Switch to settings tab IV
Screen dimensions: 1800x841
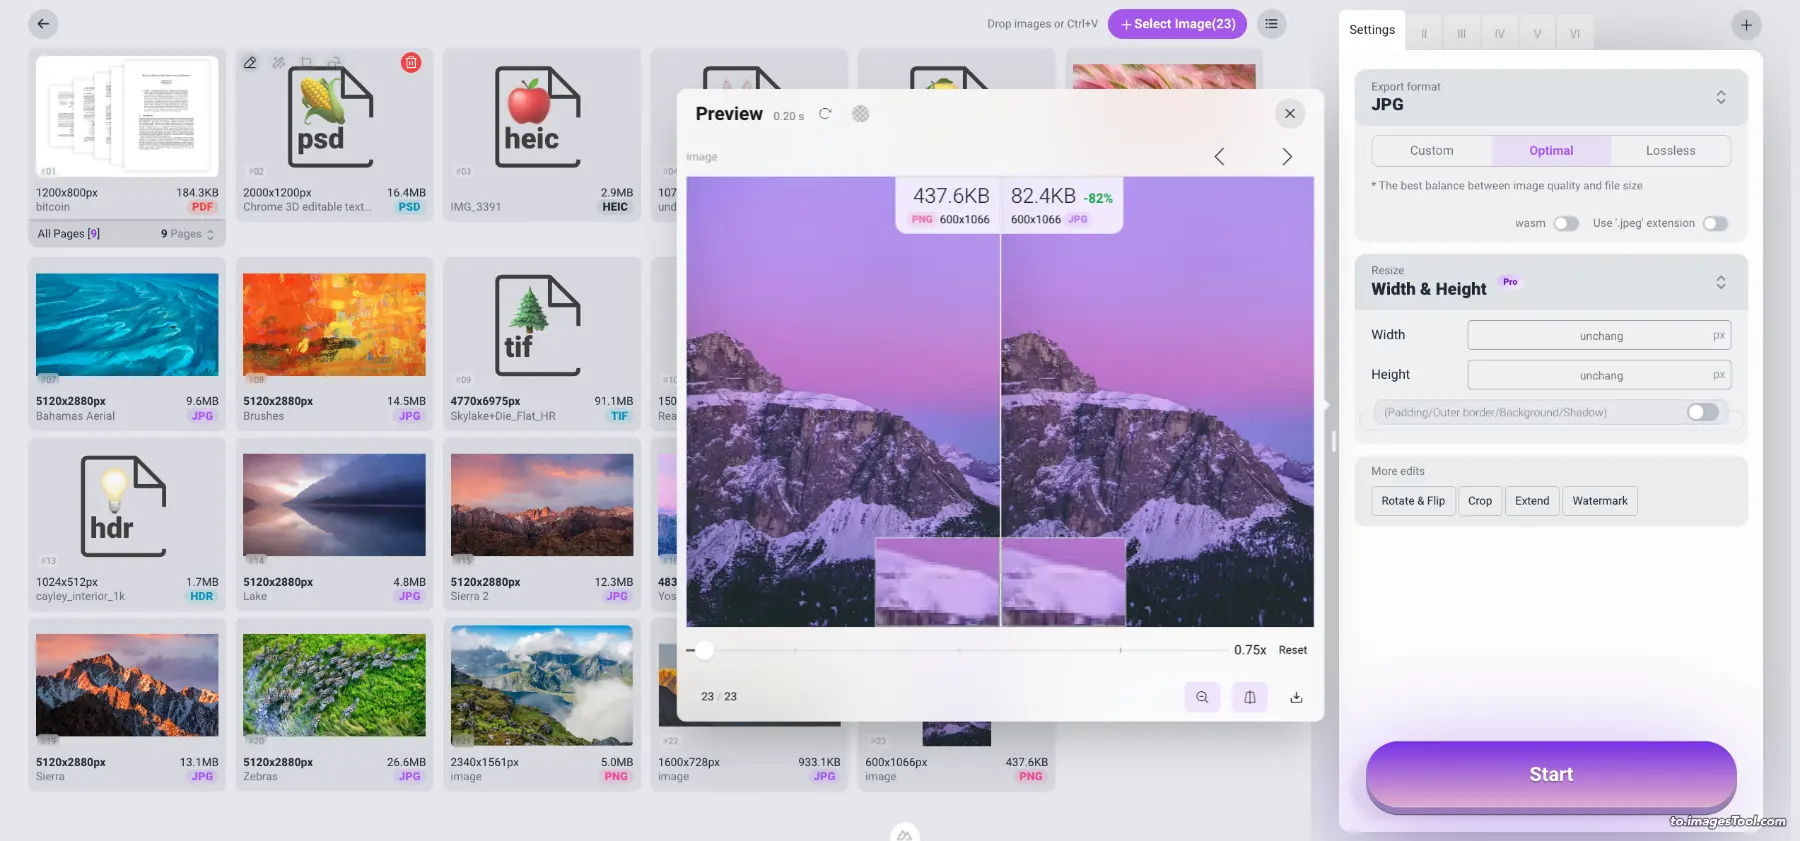[x=1499, y=34]
